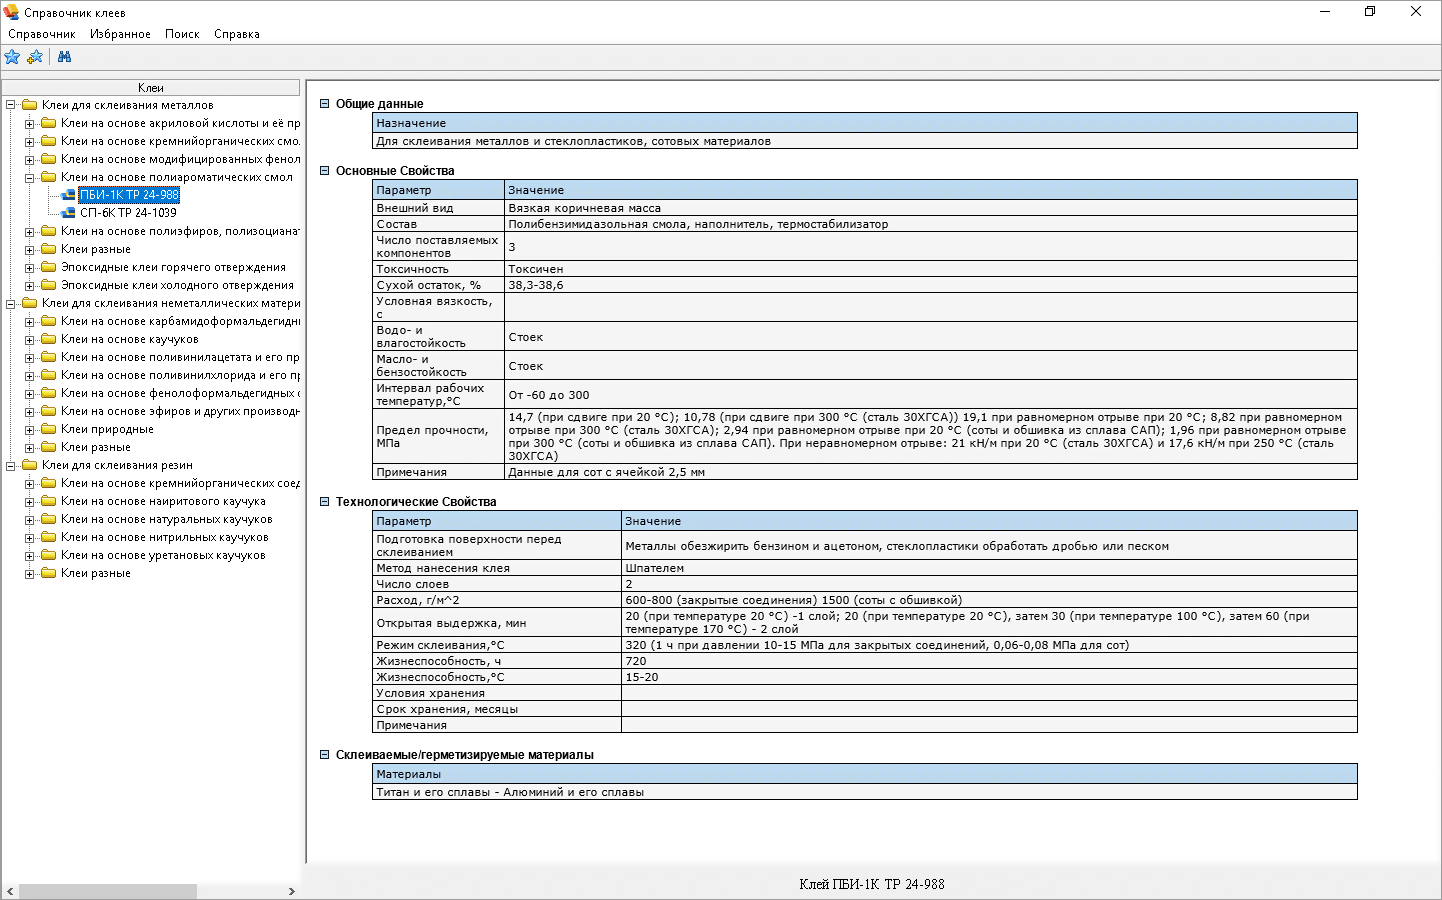The image size is (1442, 900).
Task: Collapse Клеи для склеивания металлов tree node
Action: pos(10,105)
